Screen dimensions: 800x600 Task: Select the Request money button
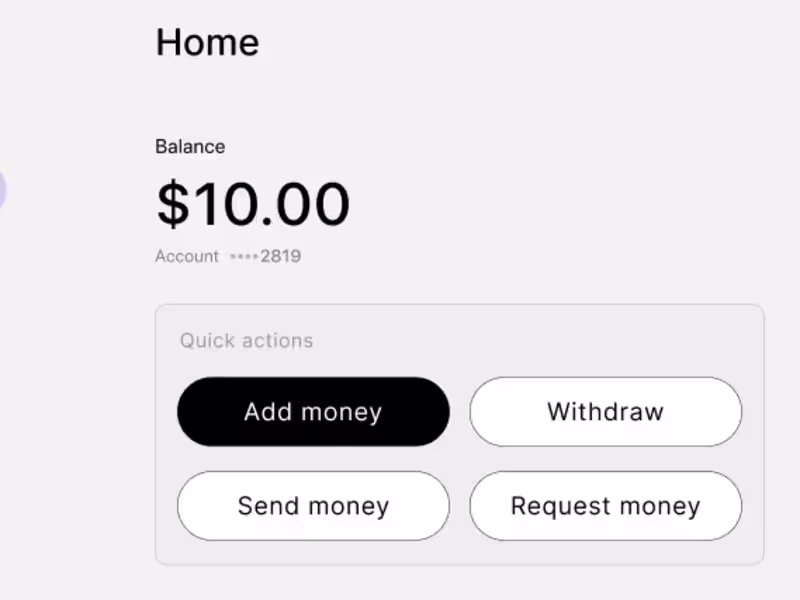[605, 505]
